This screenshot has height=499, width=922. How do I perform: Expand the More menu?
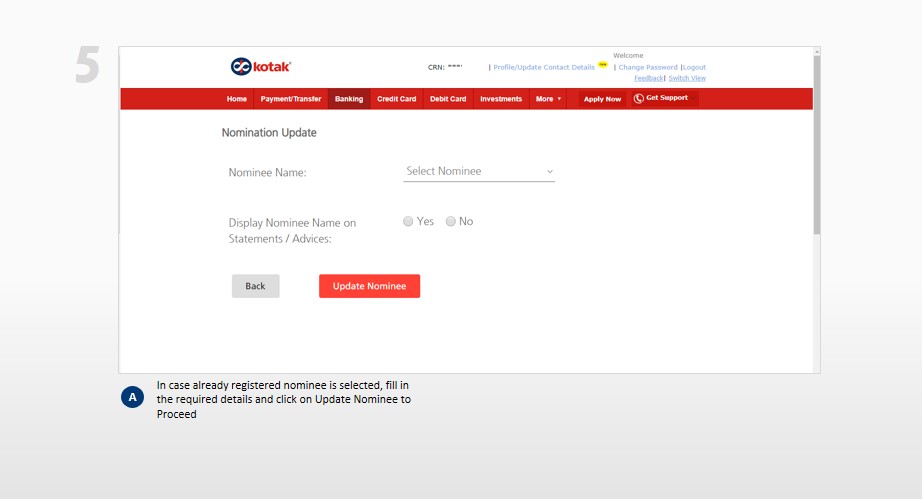[x=548, y=99]
